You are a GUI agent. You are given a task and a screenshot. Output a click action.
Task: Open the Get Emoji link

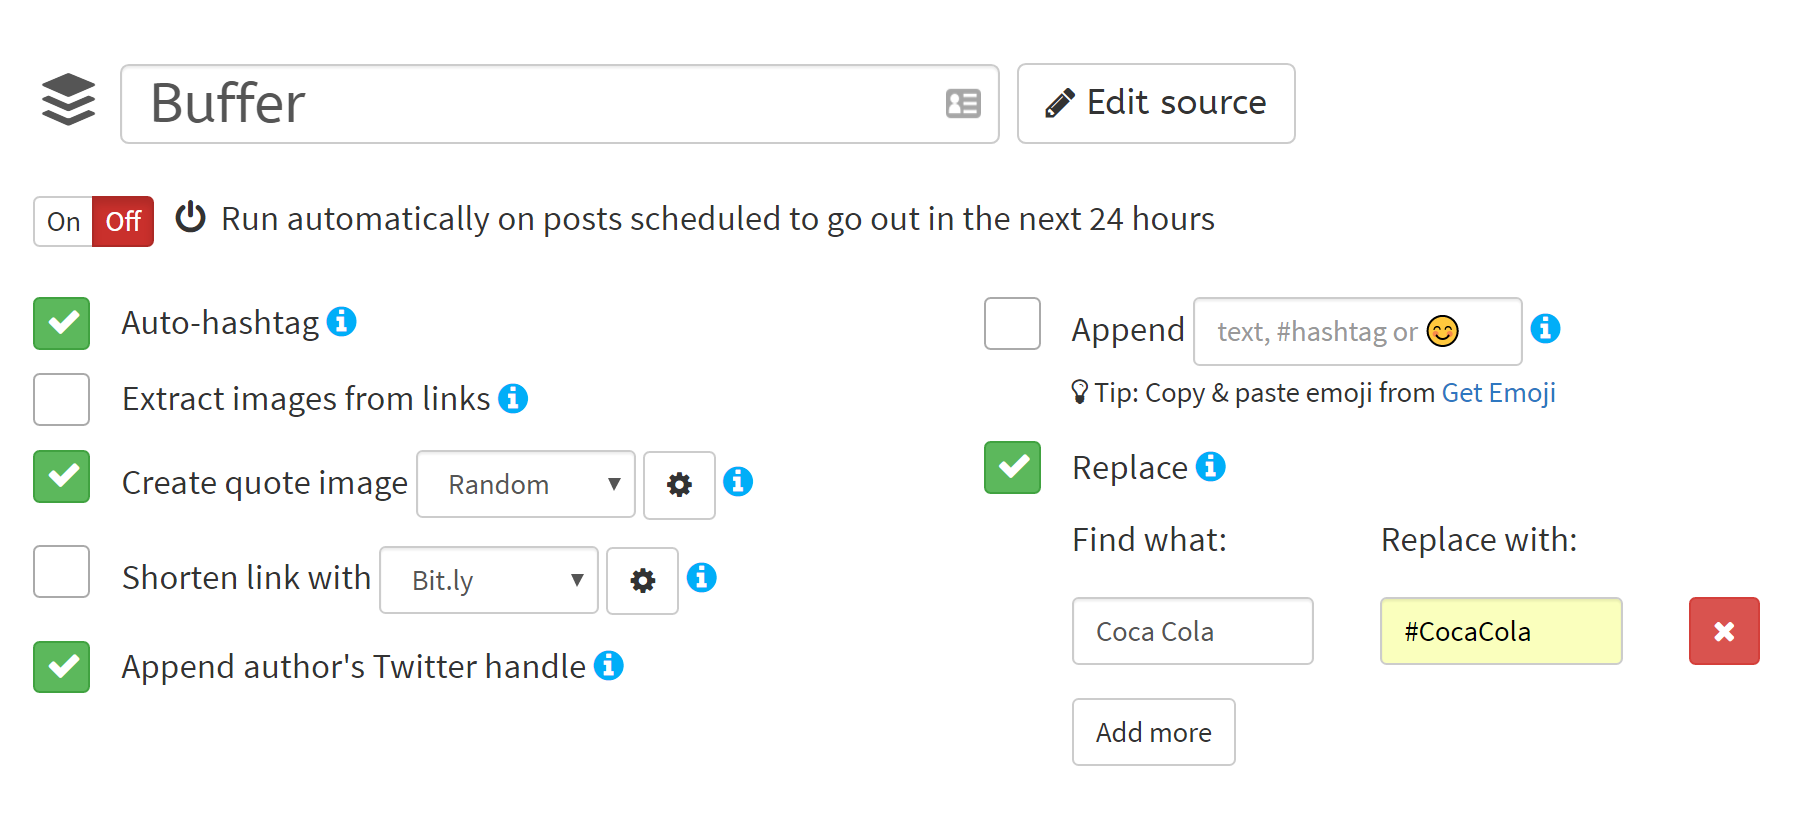pyautogui.click(x=1498, y=393)
